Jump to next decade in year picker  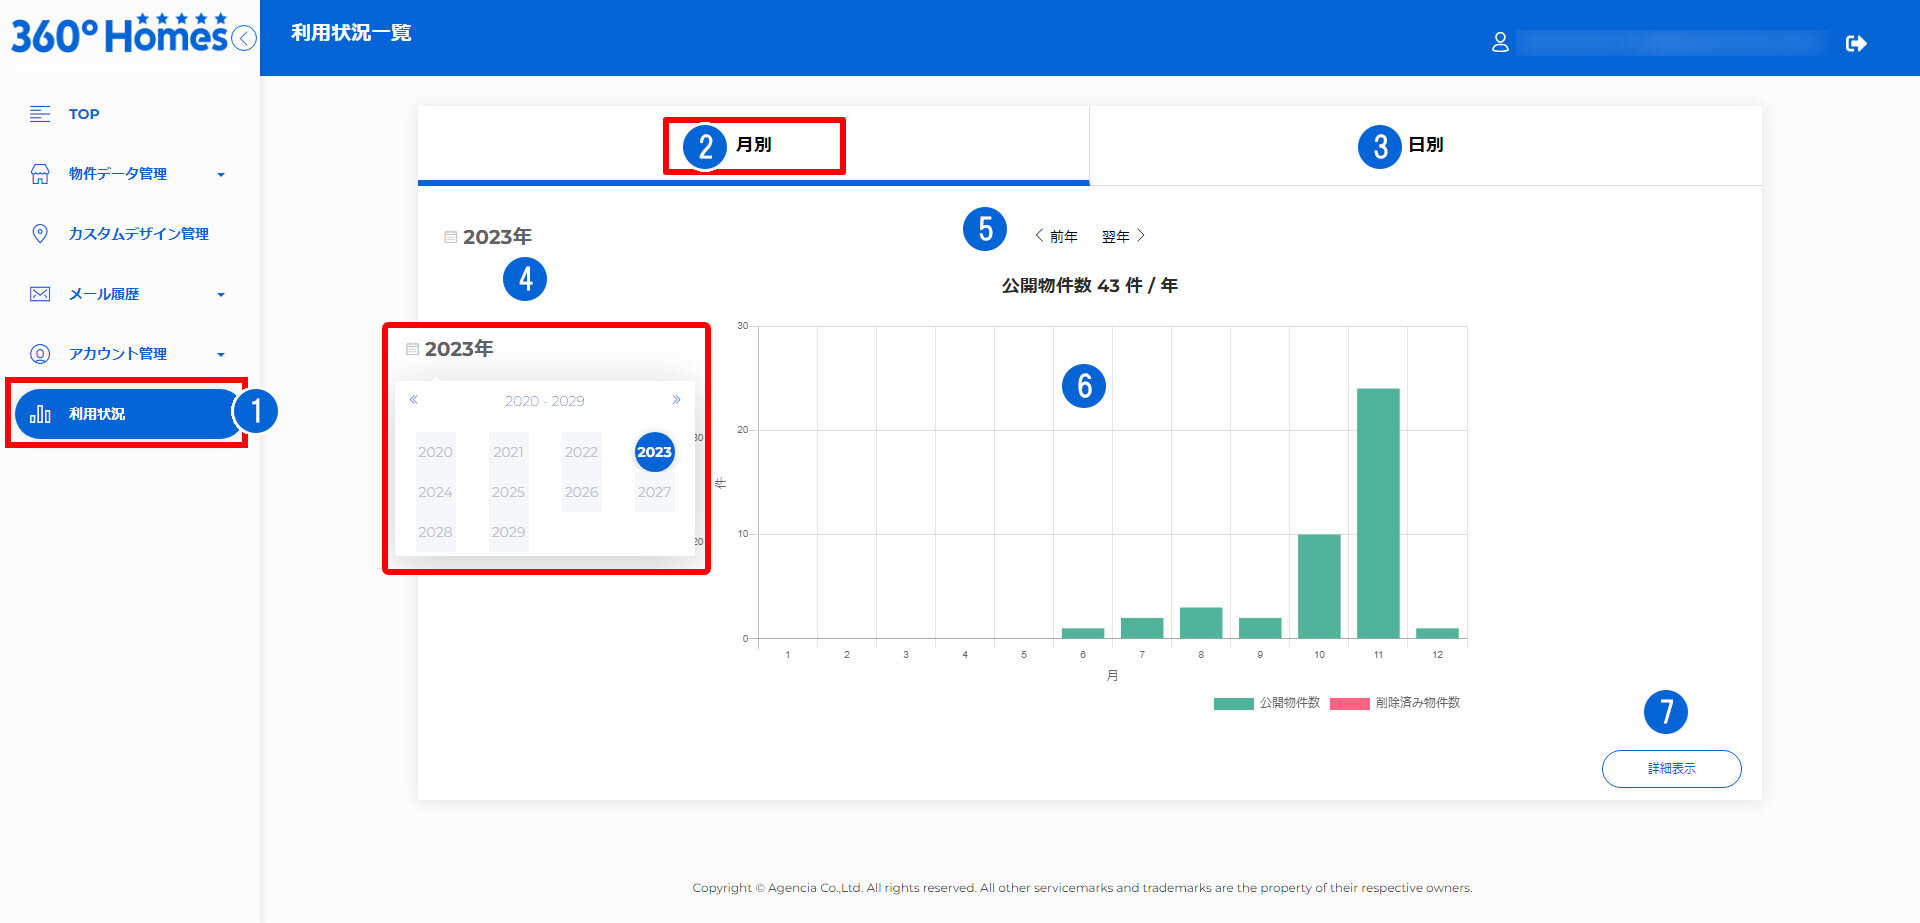[676, 400]
